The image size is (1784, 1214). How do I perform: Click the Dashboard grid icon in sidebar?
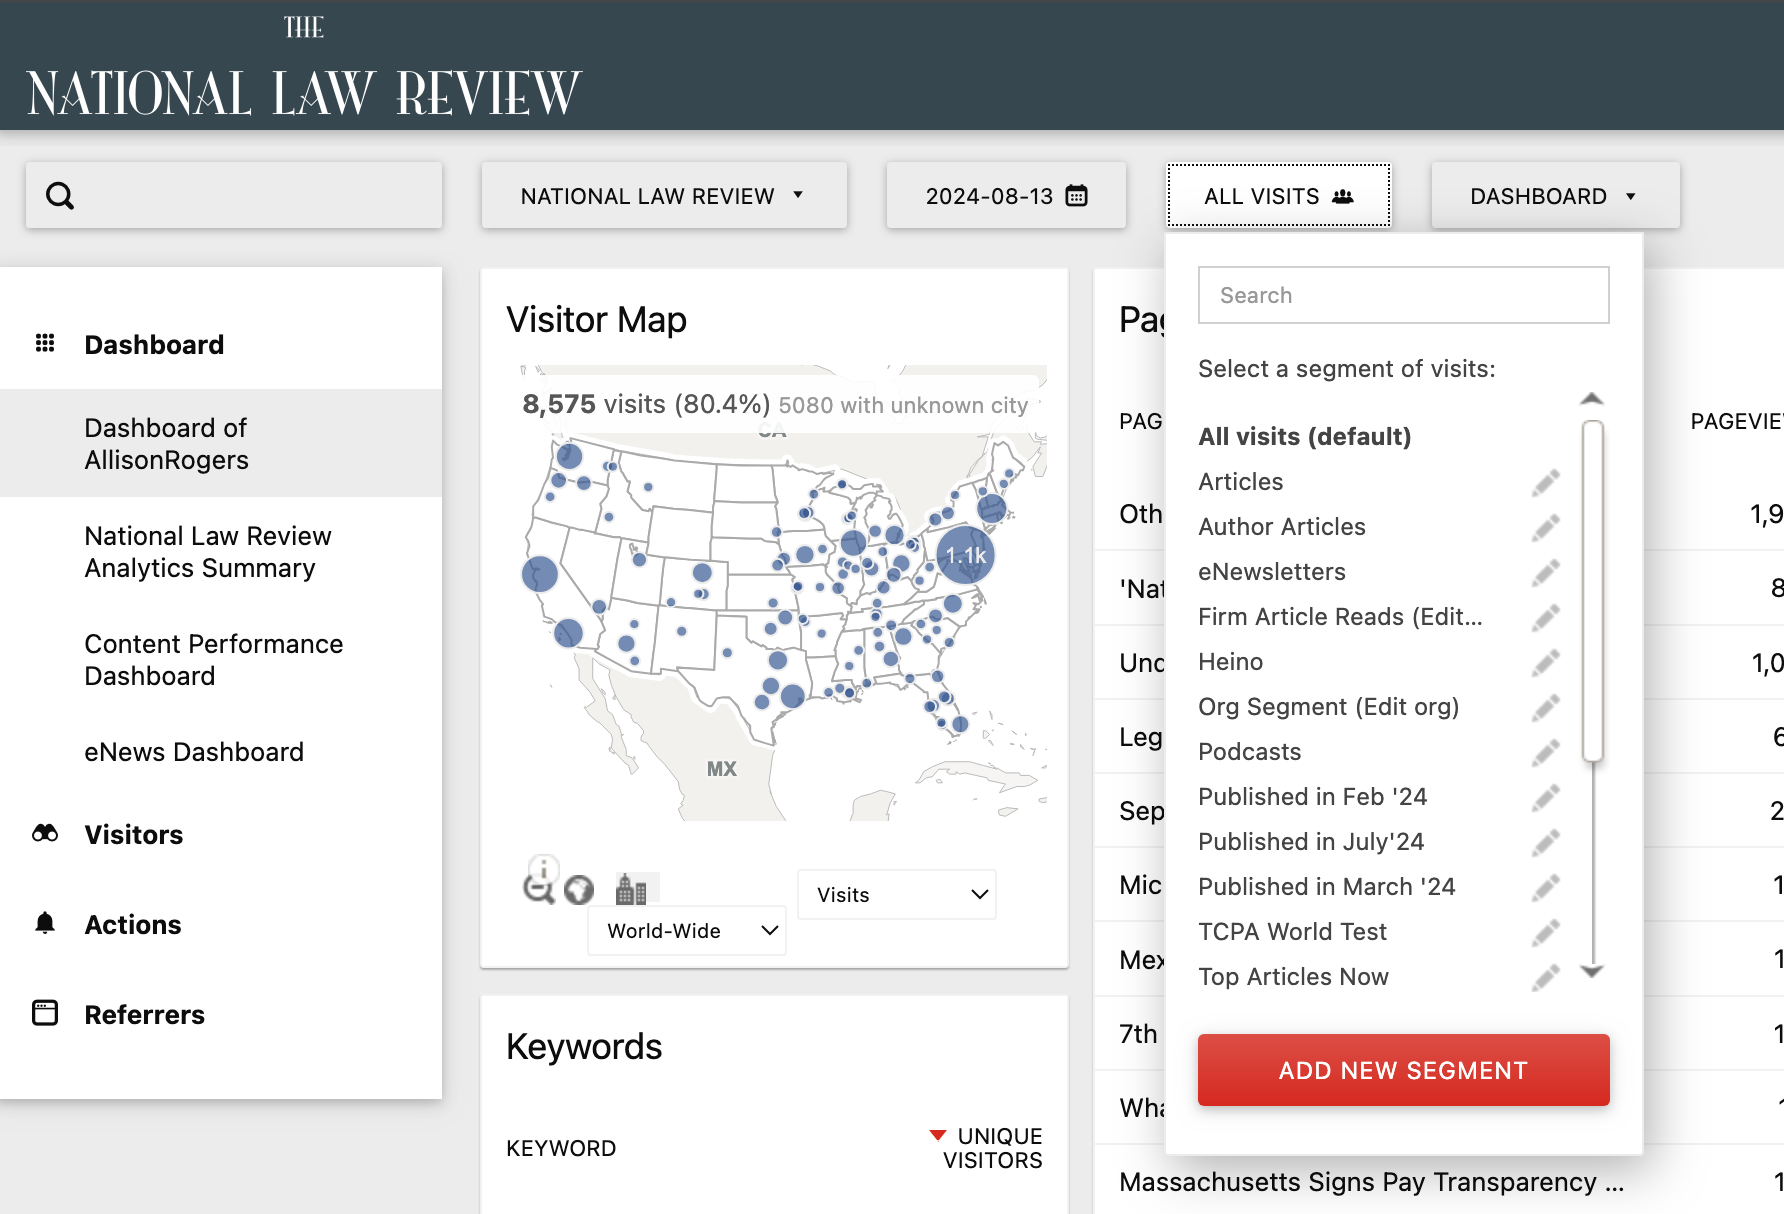(45, 343)
